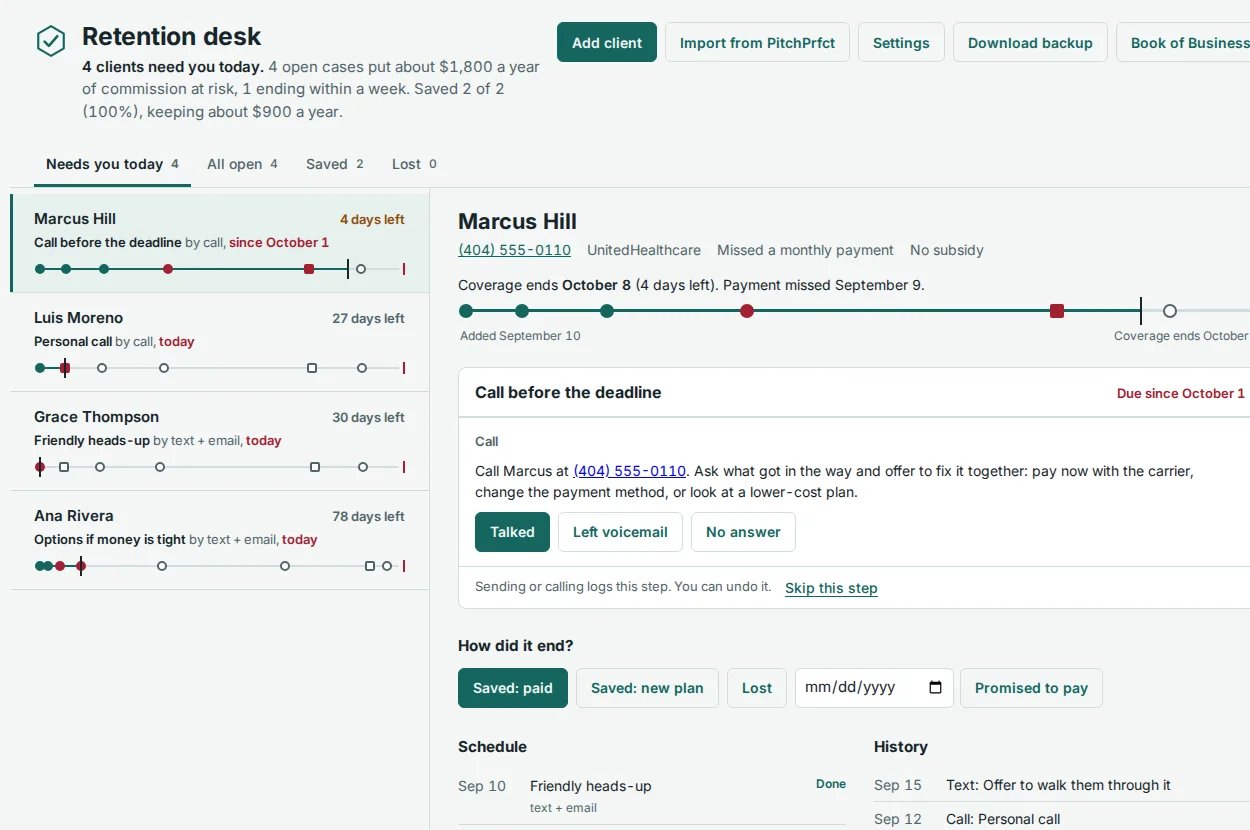Open the date picker calendar icon

click(935, 688)
